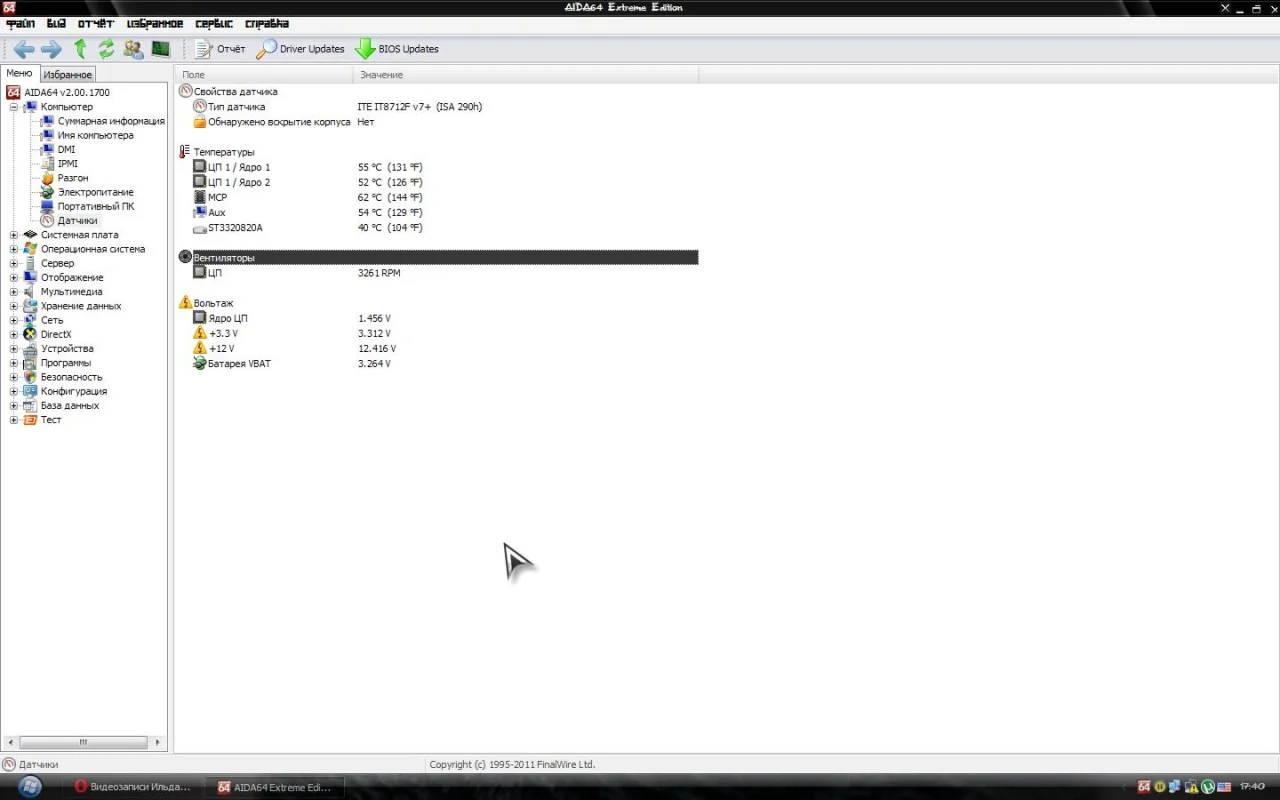Collapse the Компьютер tree node
Image resolution: width=1280 pixels, height=800 pixels.
[14, 107]
